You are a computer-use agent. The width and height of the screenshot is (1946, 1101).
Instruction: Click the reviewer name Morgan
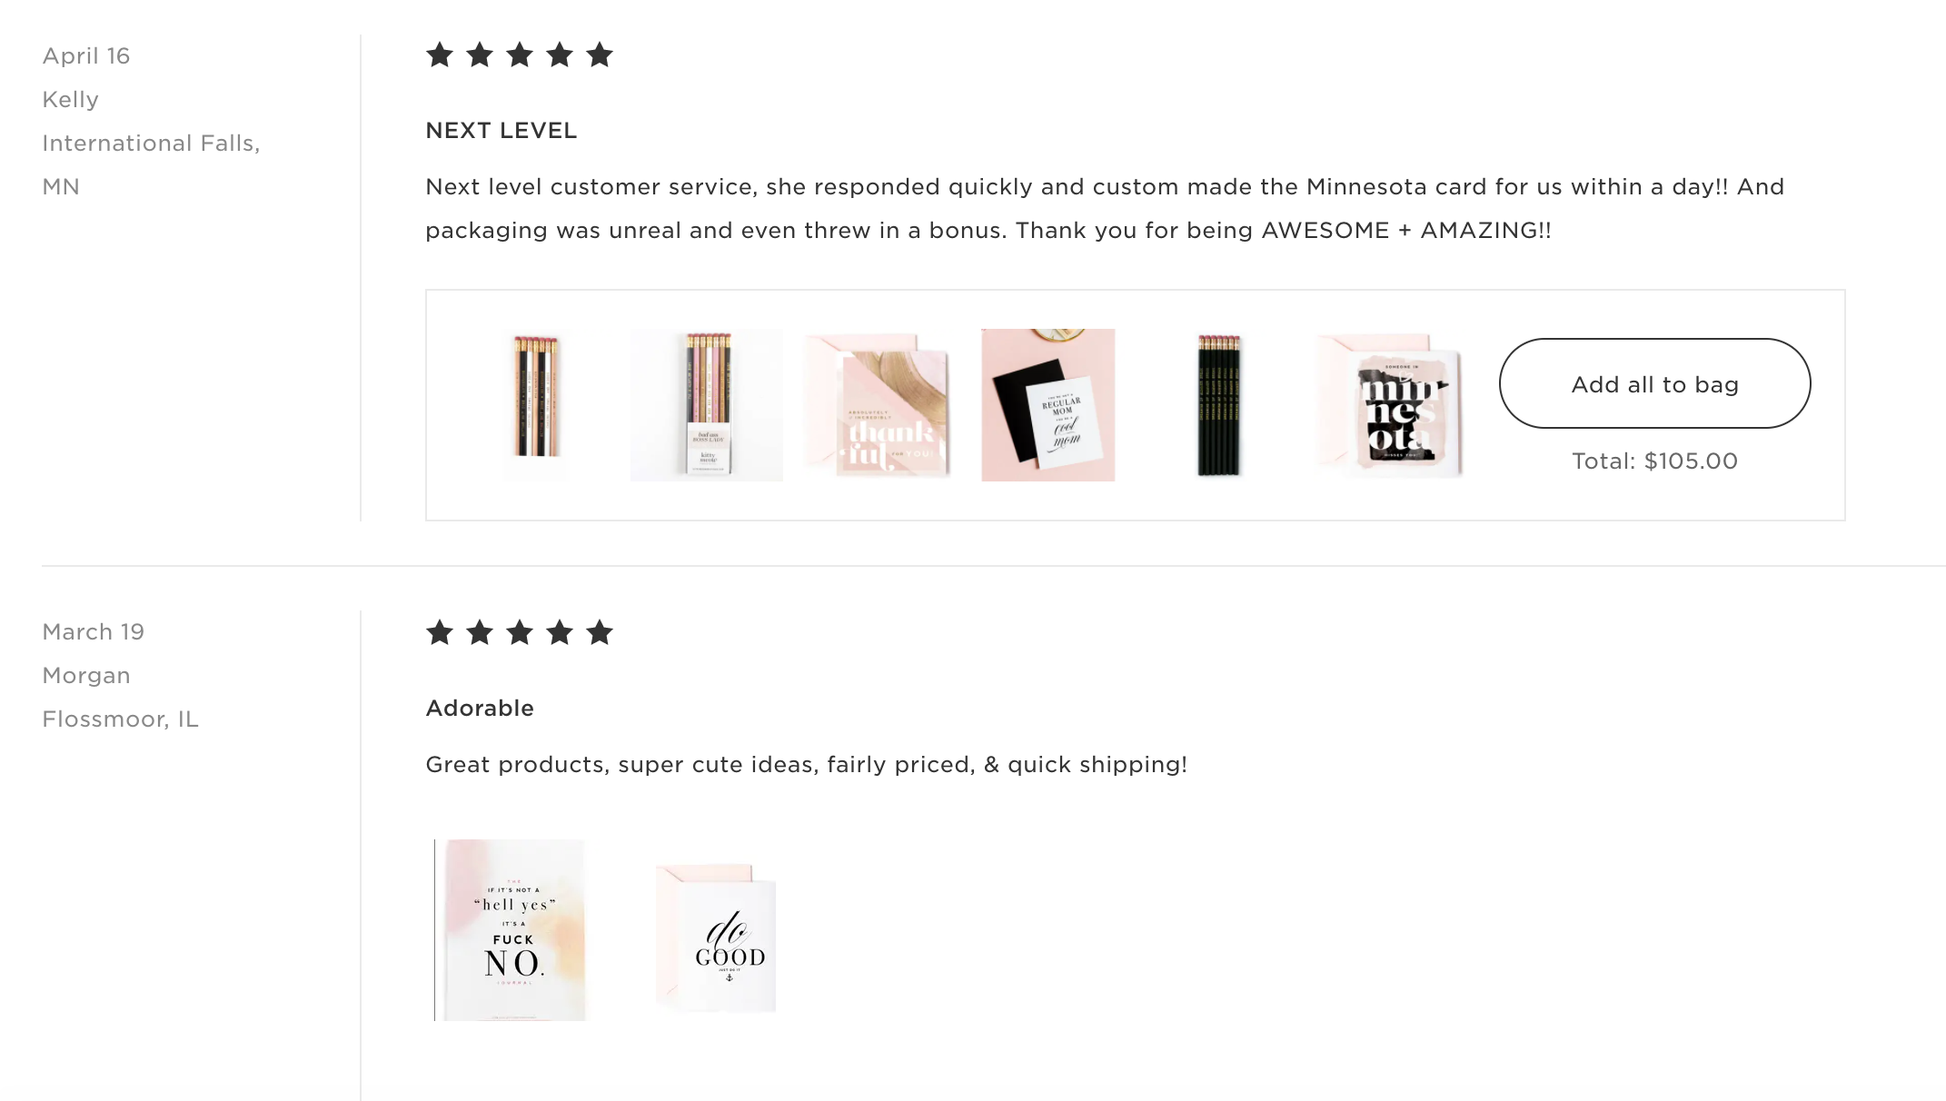click(86, 676)
